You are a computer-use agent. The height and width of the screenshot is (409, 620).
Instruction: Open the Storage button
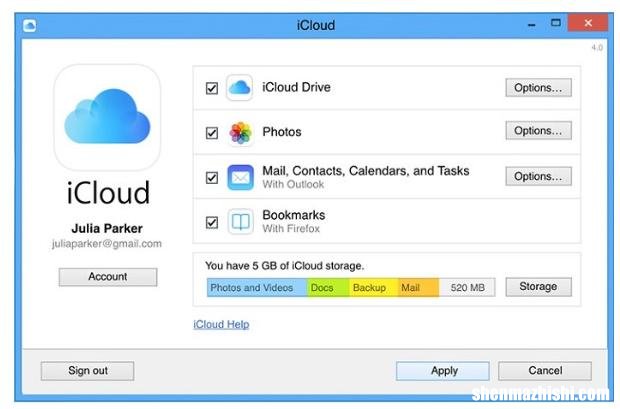point(539,286)
